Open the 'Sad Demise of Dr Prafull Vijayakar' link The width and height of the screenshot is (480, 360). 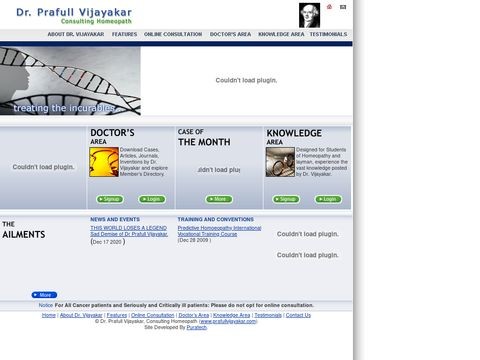pos(129,234)
